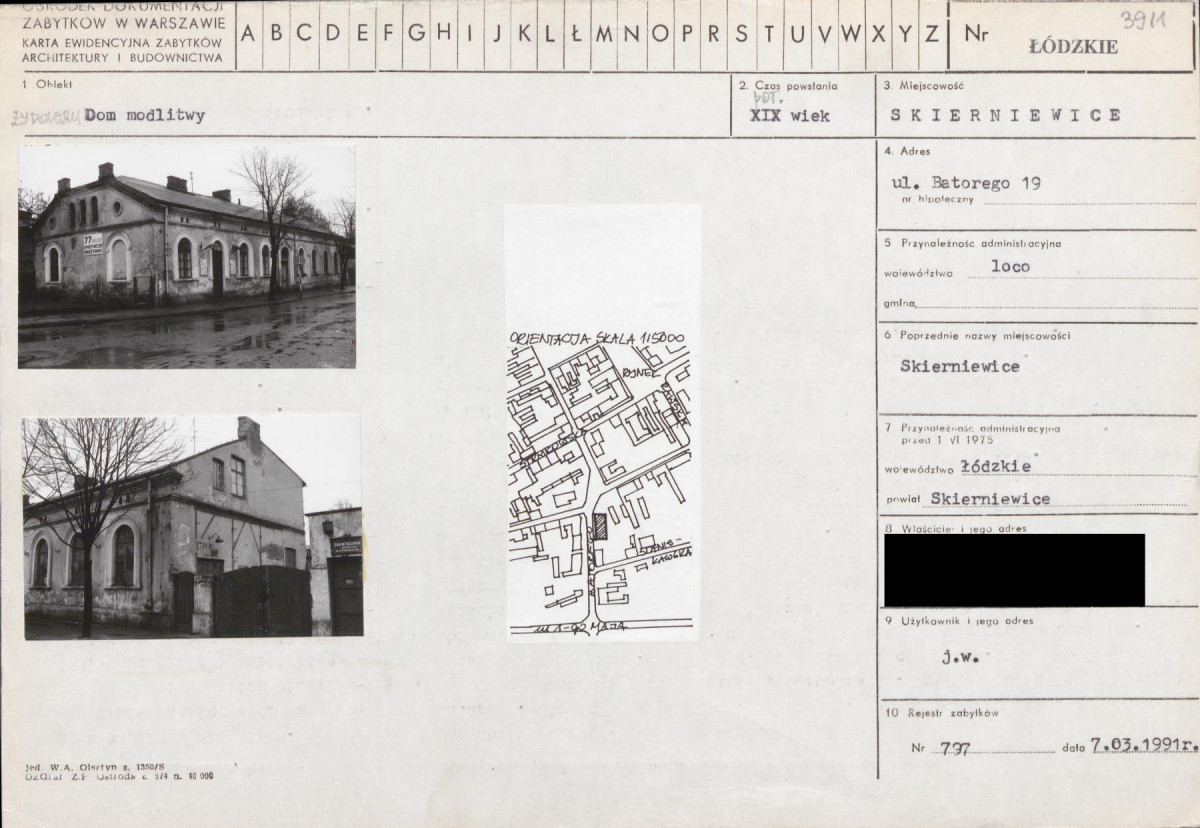The image size is (1200, 828).
Task: Select the 'j.w.' user entry
Action: click(960, 657)
